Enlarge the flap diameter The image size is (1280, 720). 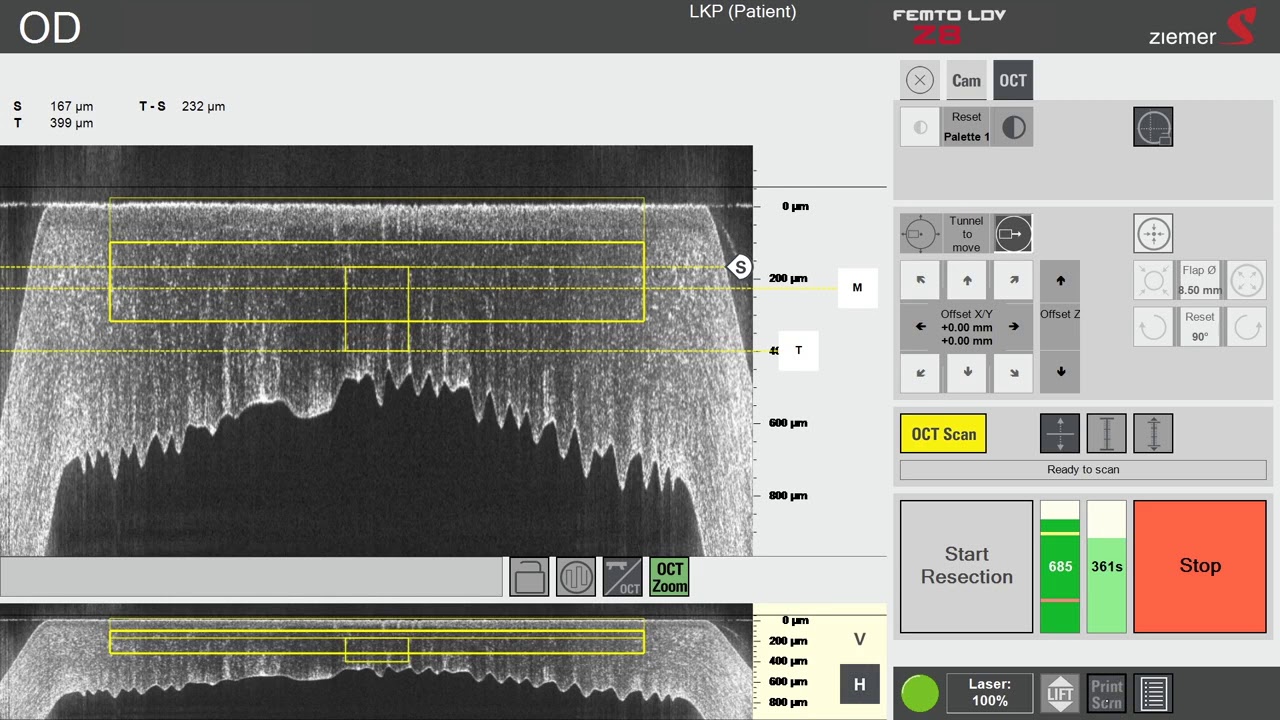coord(1246,280)
